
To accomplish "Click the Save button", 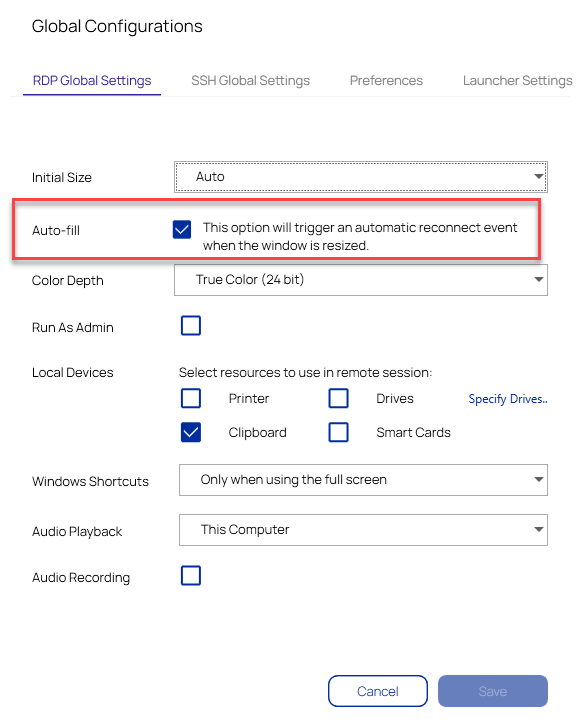I will (x=493, y=691).
